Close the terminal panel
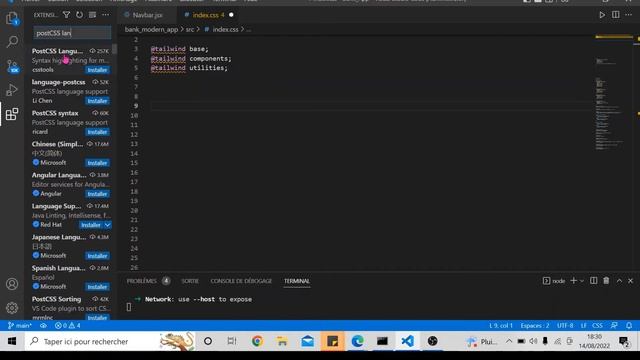The height and width of the screenshot is (360, 640). pyautogui.click(x=631, y=281)
